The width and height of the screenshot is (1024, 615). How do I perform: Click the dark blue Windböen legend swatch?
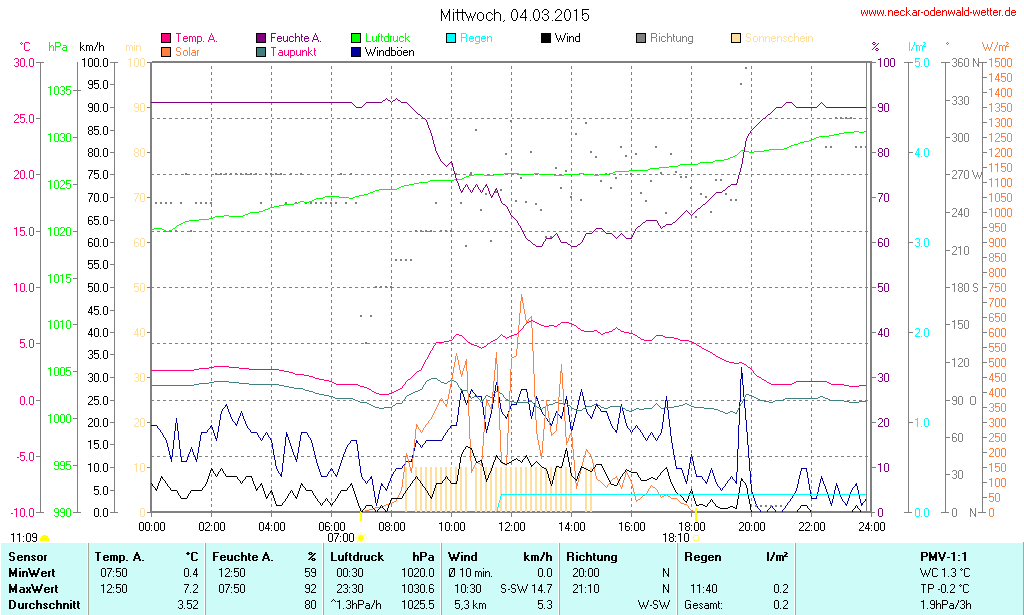point(357,52)
